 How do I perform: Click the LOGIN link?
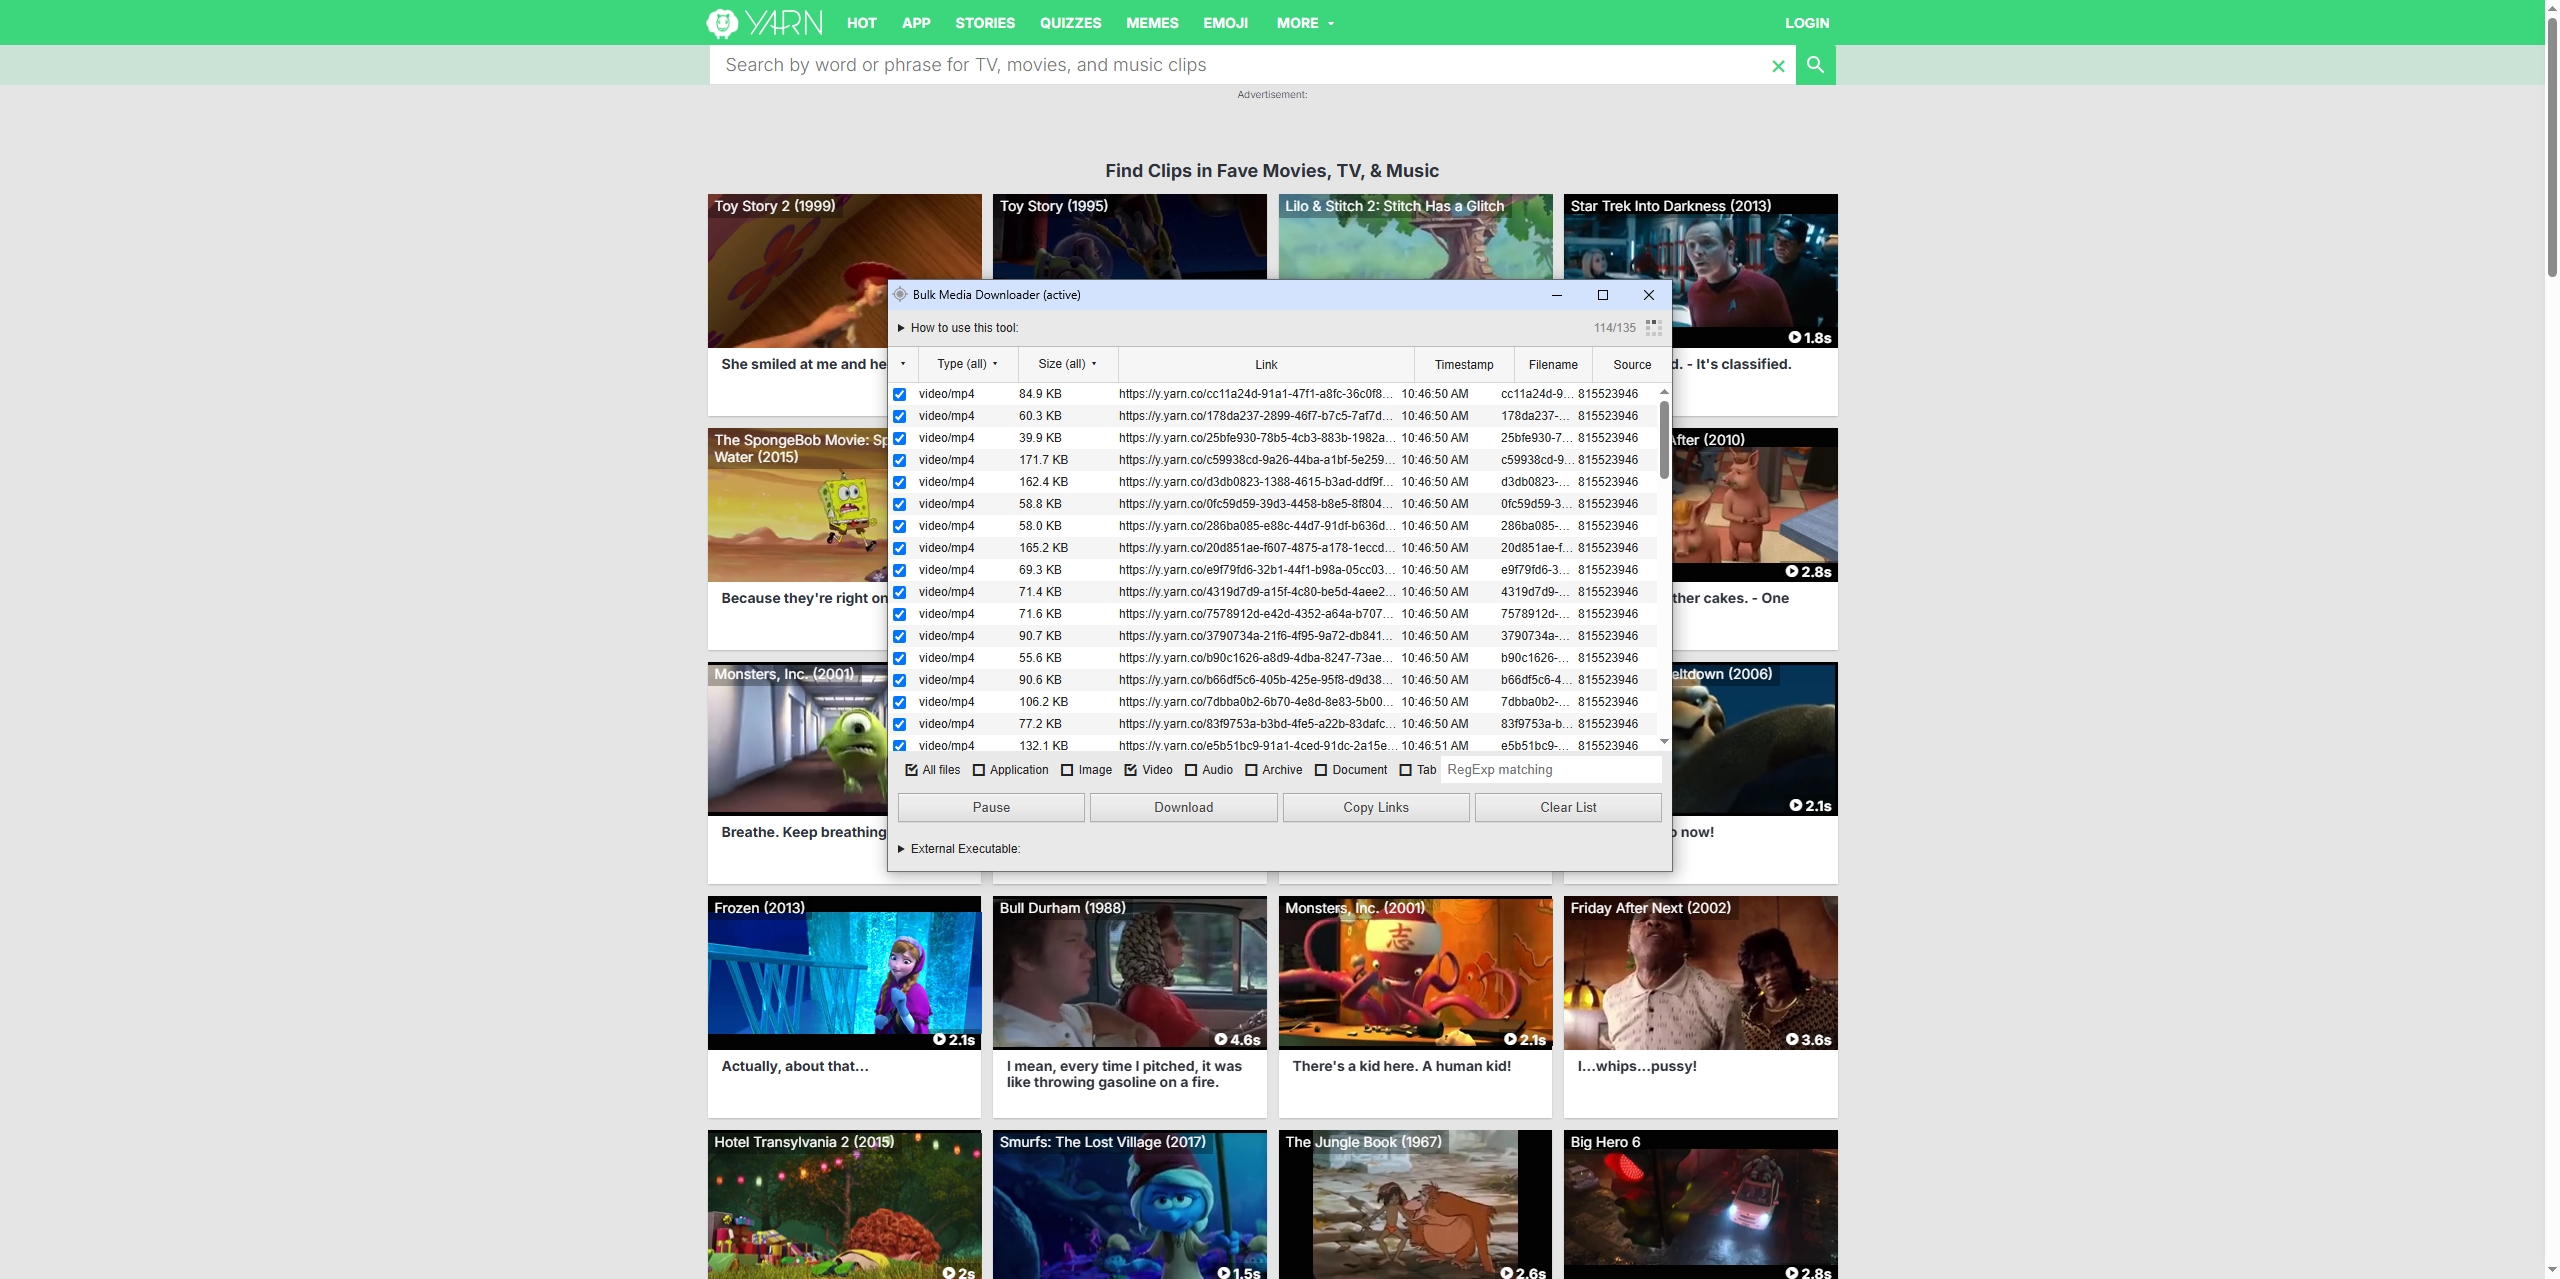[x=1807, y=23]
